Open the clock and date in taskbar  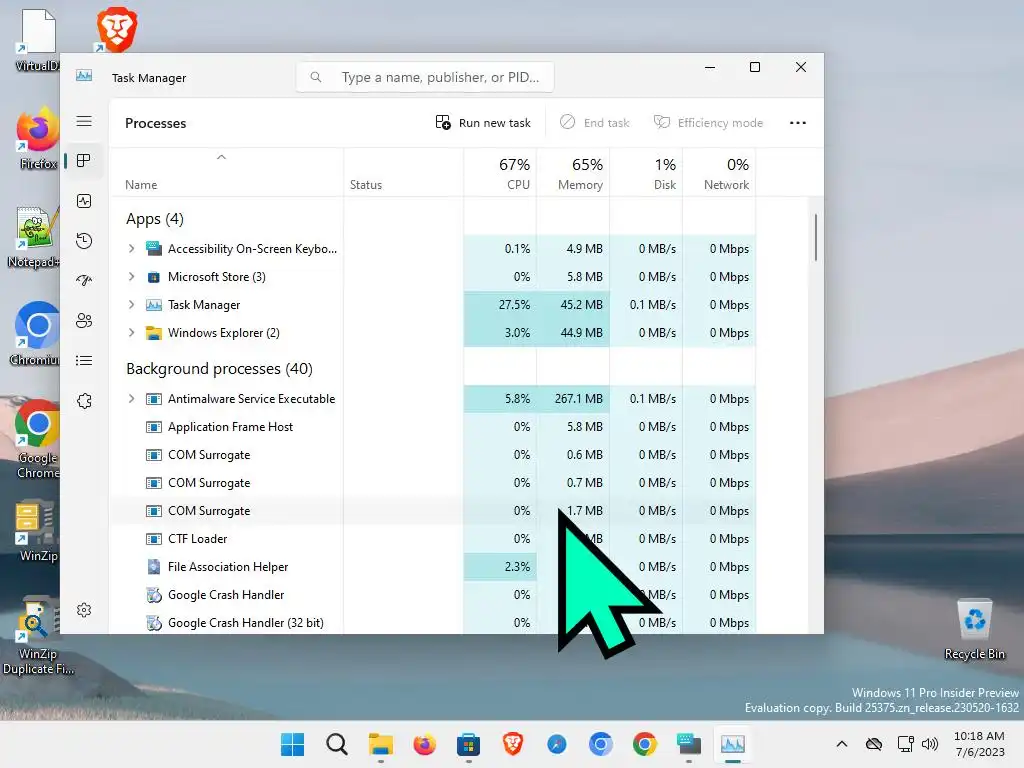pyautogui.click(x=980, y=744)
